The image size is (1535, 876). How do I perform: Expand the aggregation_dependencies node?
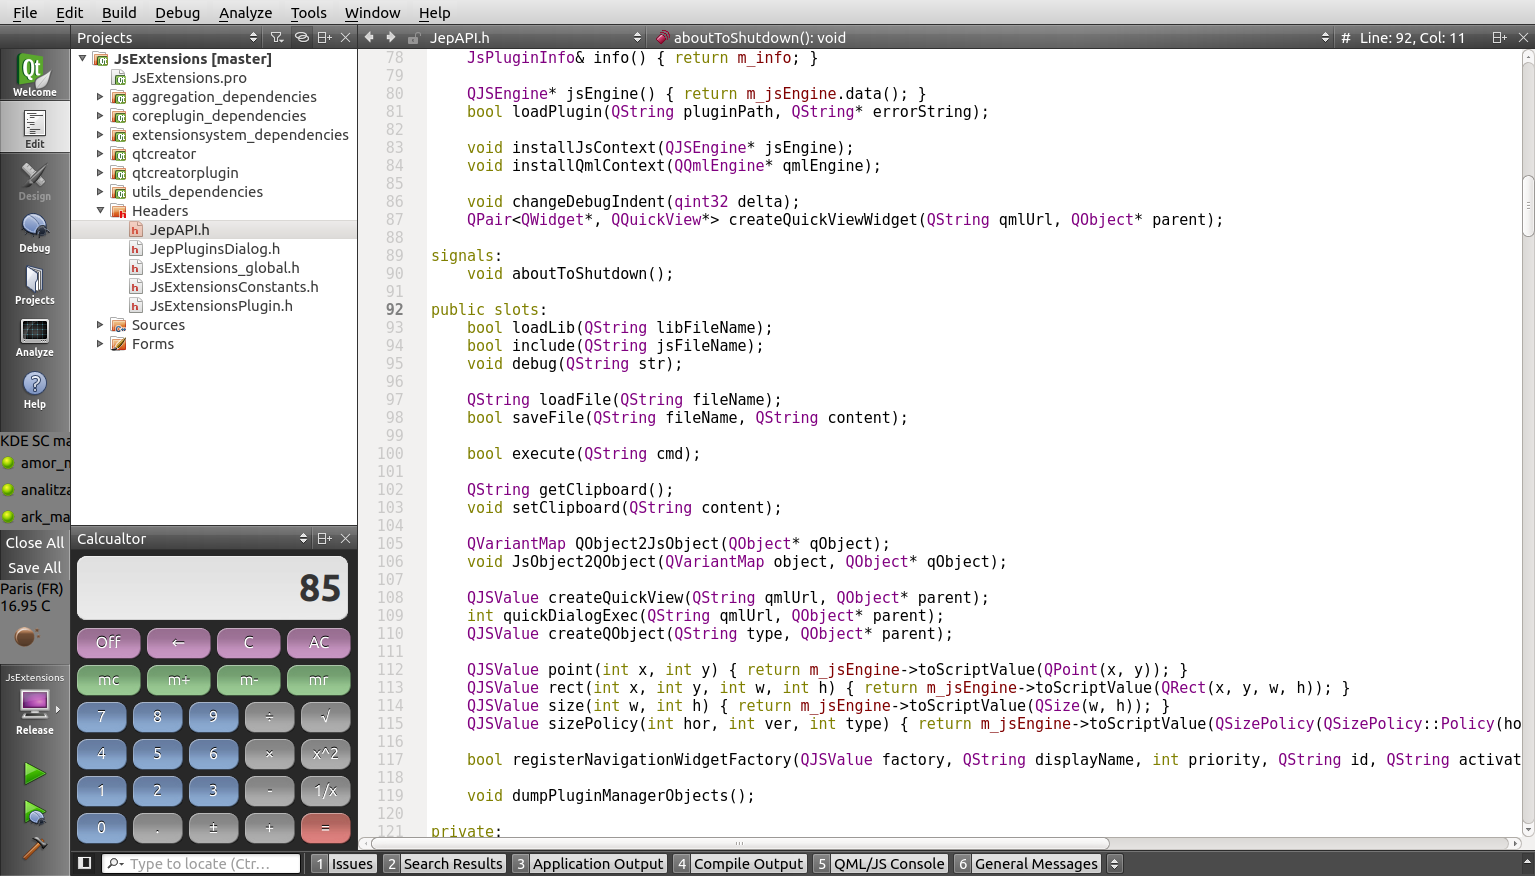coord(100,97)
